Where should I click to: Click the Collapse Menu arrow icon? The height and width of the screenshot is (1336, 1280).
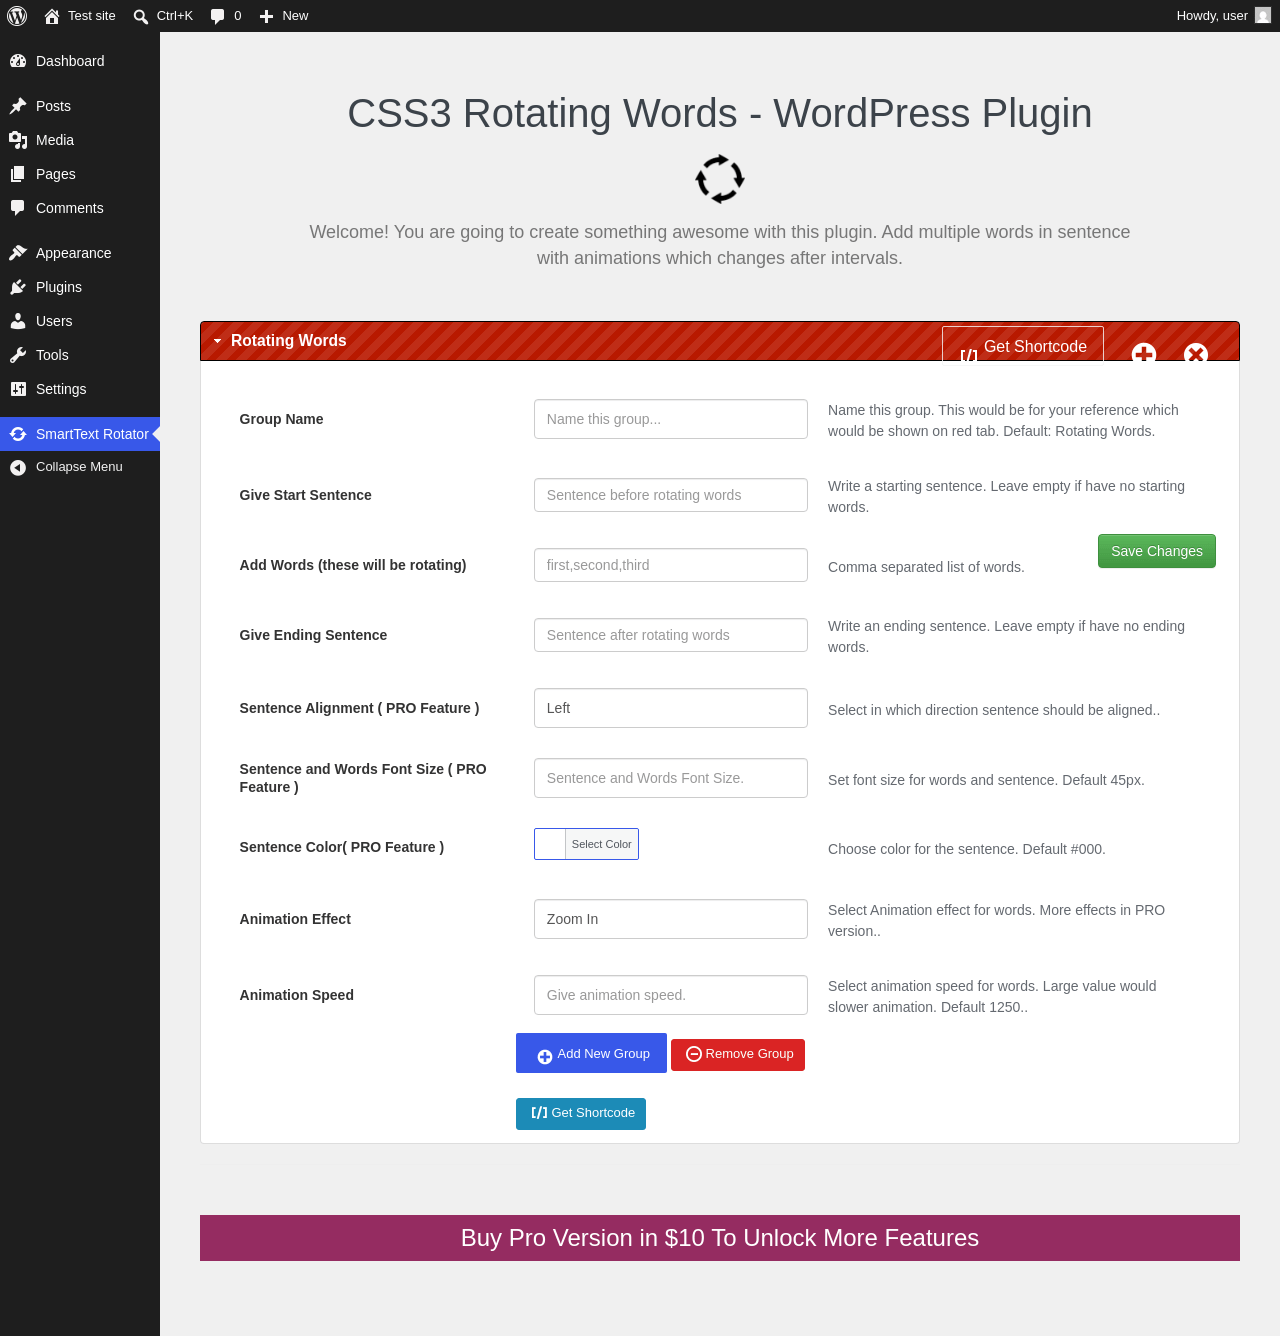[x=18, y=467]
